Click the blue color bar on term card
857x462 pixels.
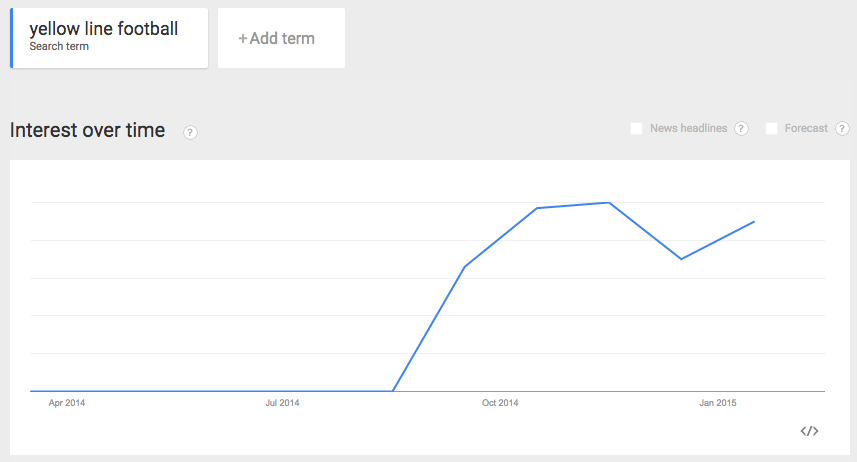[11, 38]
